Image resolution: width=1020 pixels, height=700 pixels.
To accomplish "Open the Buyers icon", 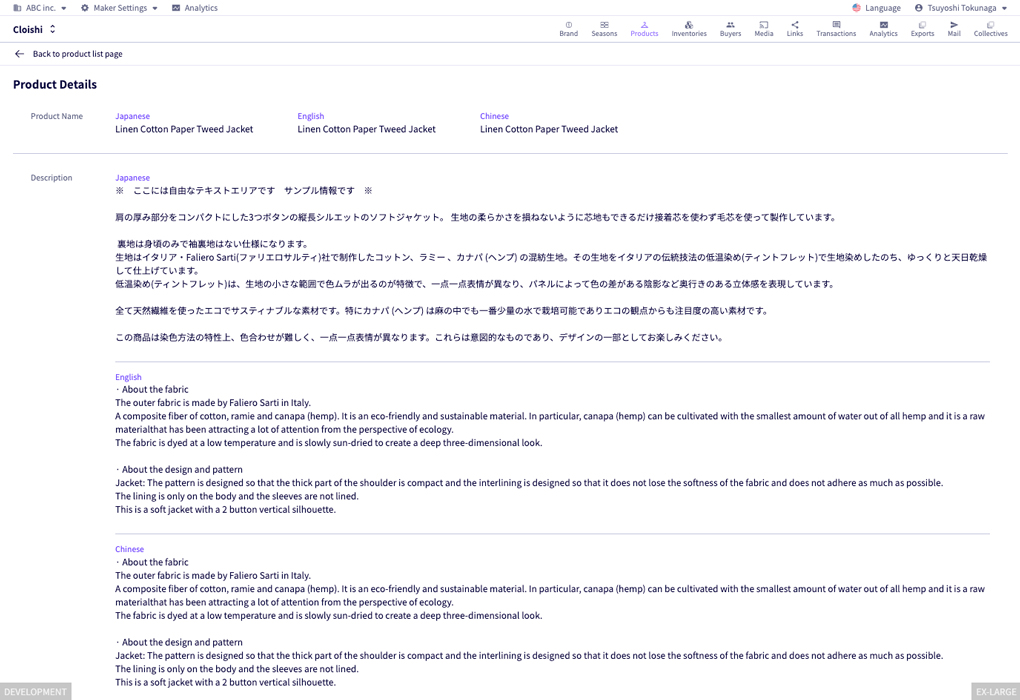I will 730,25.
